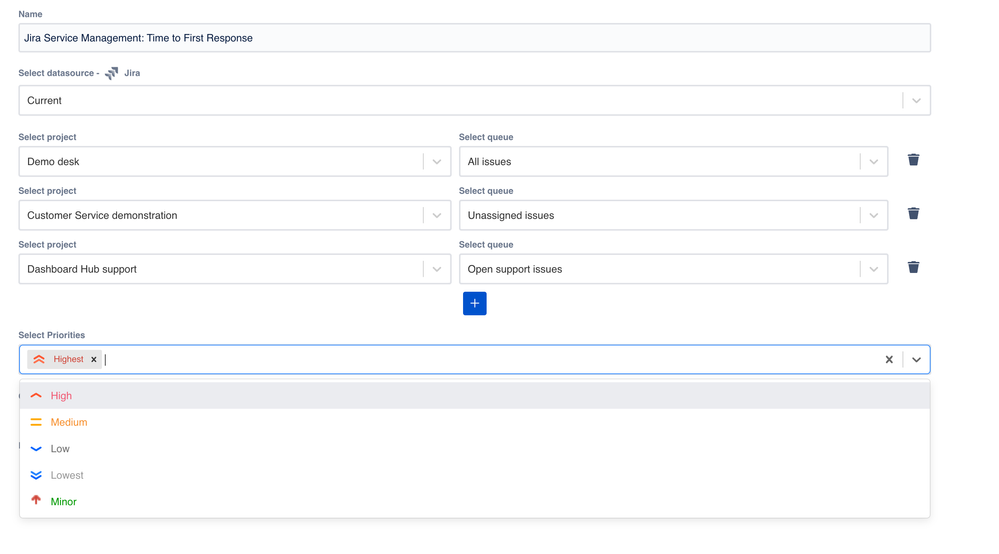Open the Open support issues queue dropdown
The height and width of the screenshot is (554, 999).
click(673, 269)
